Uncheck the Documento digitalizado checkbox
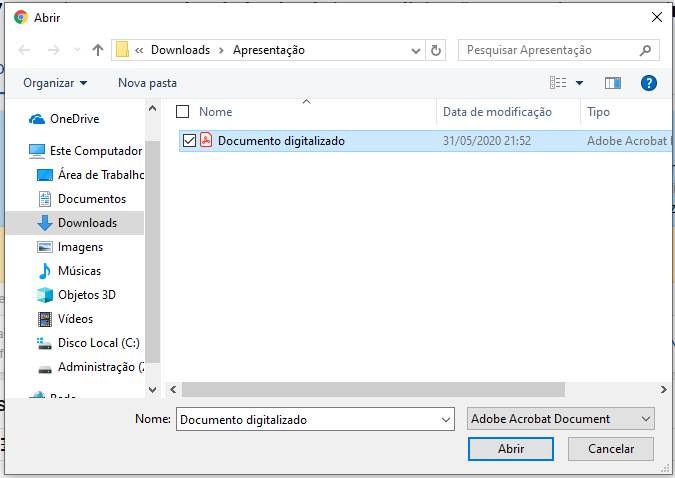Viewport: 675px width, 478px height. click(x=189, y=141)
